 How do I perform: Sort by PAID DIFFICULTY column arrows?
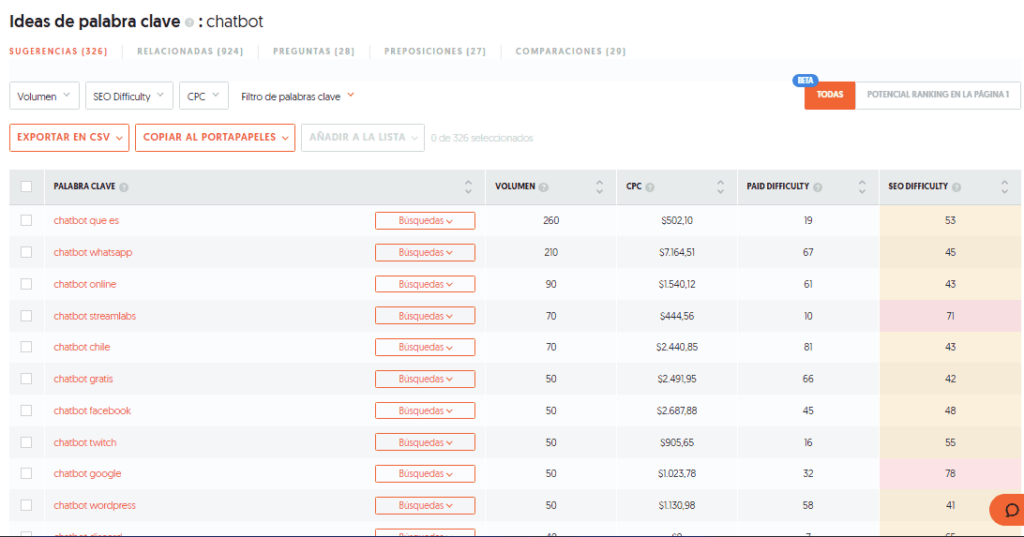862,187
